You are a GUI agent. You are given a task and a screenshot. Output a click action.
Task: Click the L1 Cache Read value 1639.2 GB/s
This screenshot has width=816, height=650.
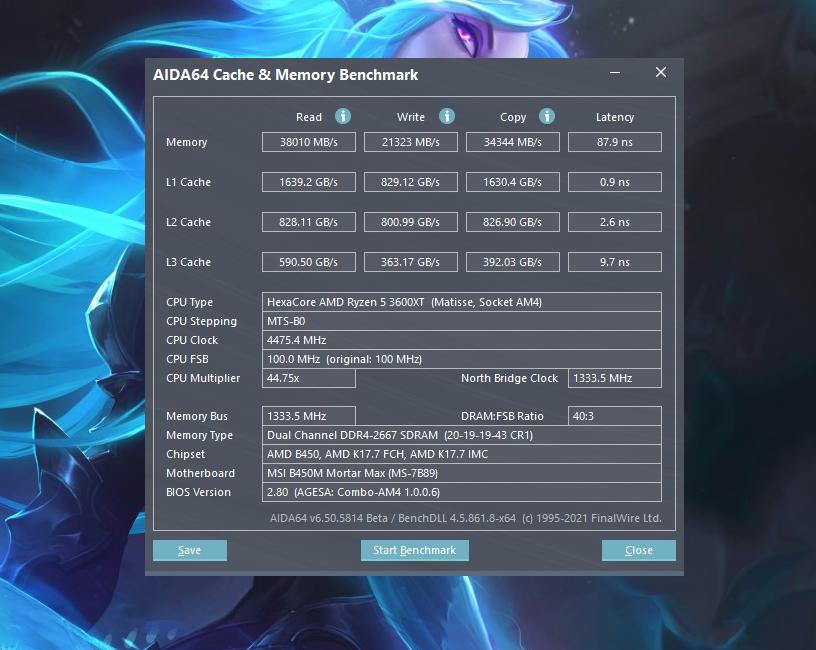[x=308, y=182]
